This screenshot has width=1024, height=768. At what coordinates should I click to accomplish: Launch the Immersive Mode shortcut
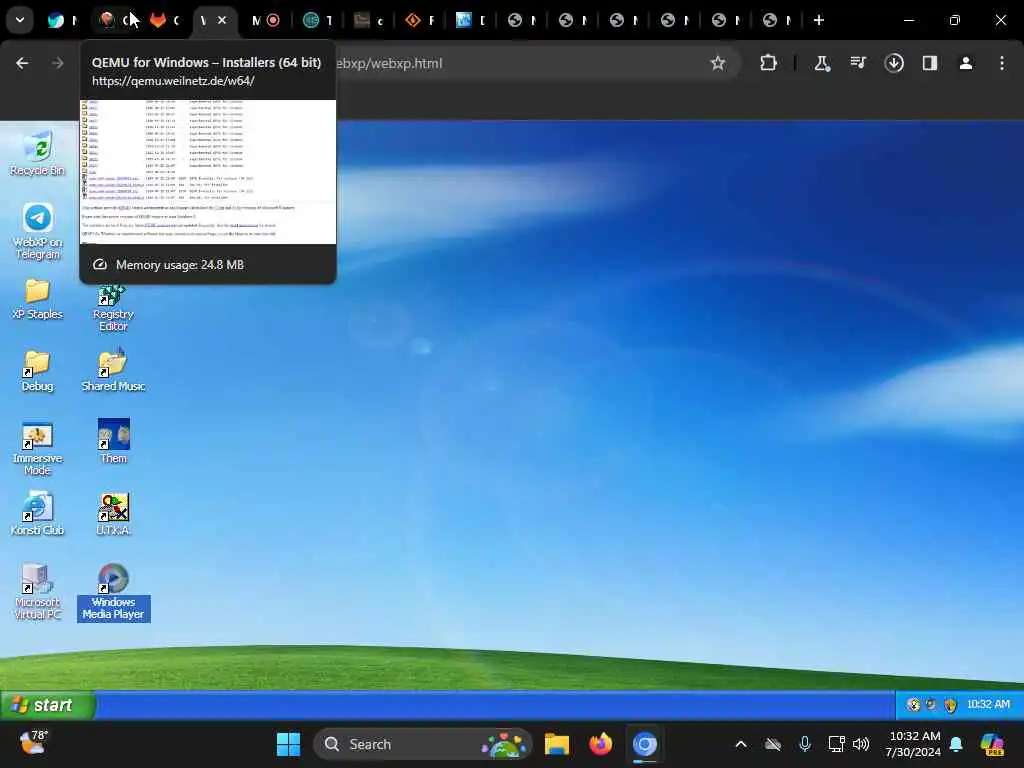tap(37, 449)
